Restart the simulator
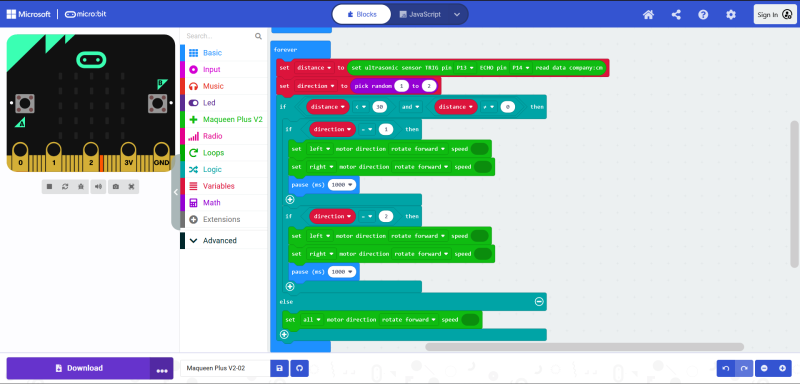Screen dimensions: 800x384 tap(65, 187)
